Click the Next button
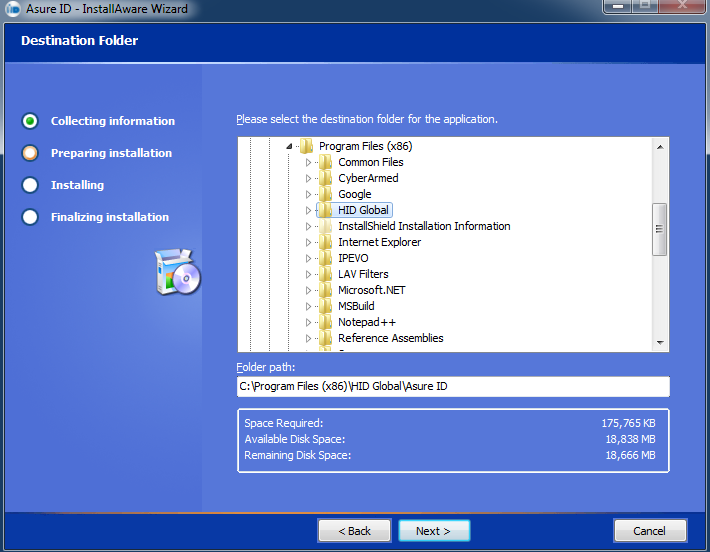Screen dimensions: 710x552 pyautogui.click(x=434, y=531)
